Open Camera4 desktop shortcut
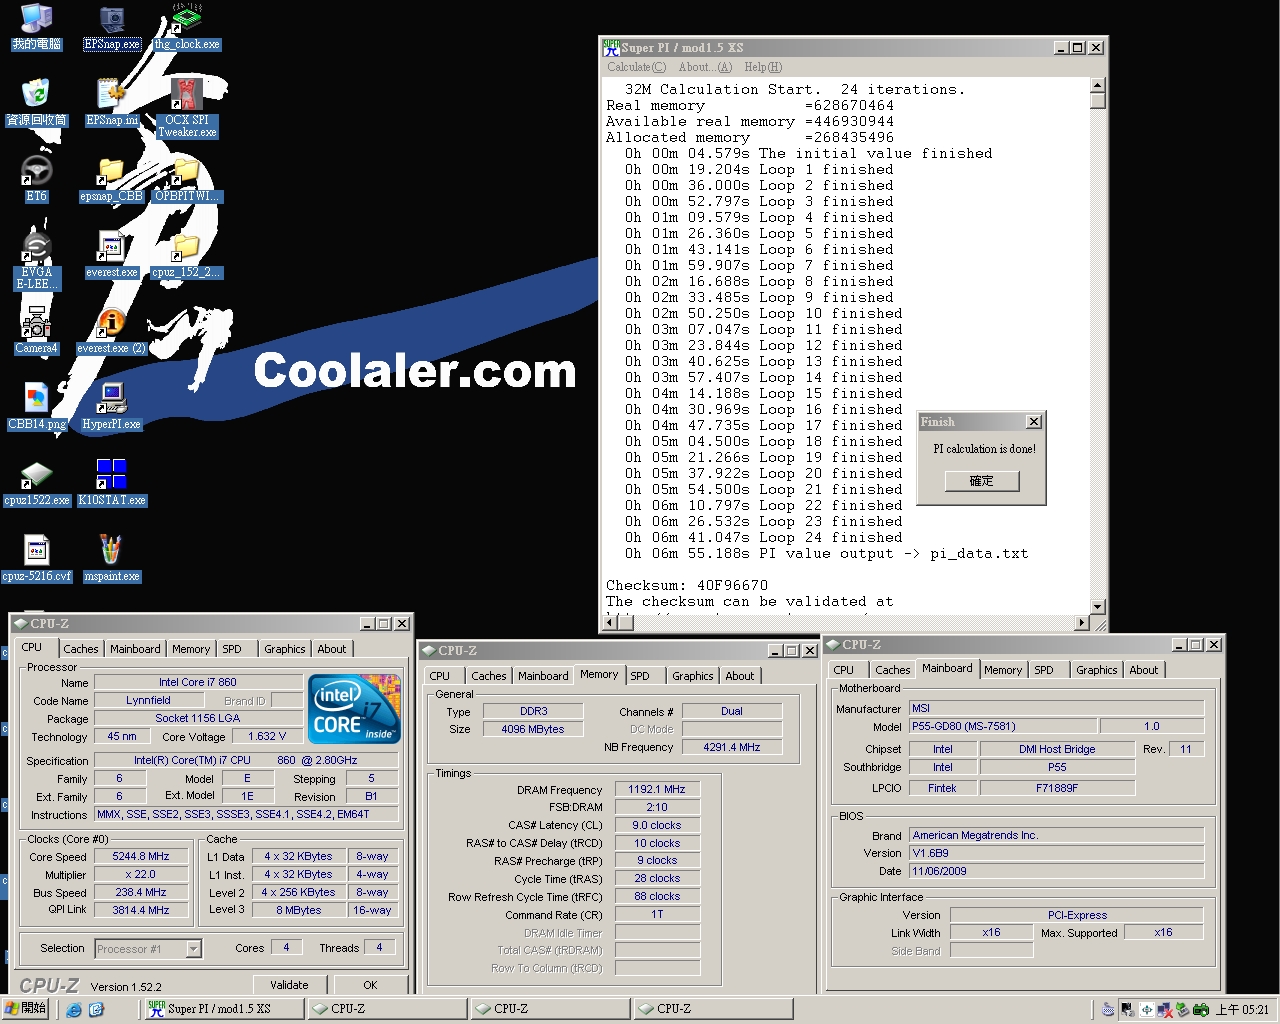 point(36,331)
